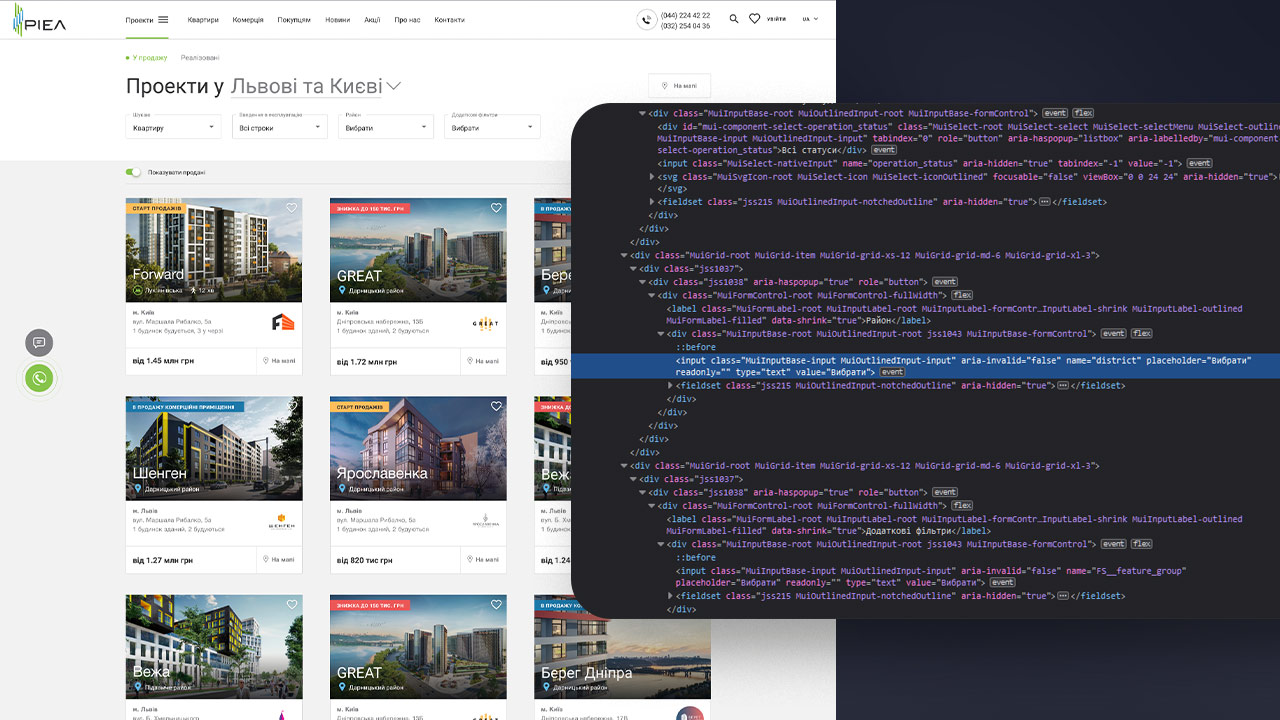Open the hamburger menu beside Проекти
1280x720 pixels.
[x=163, y=19]
